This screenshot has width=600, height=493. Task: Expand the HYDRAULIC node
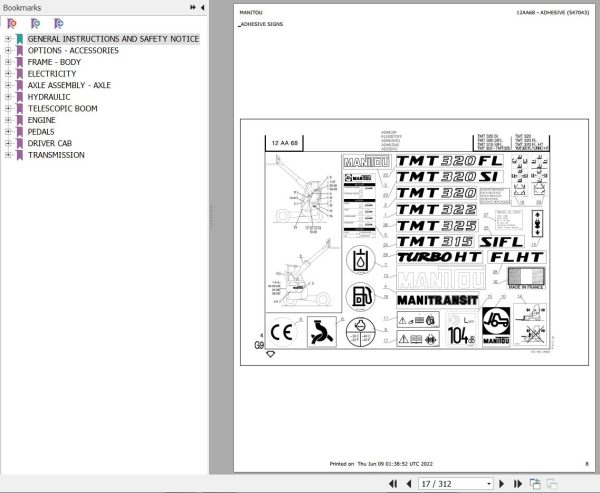tap(8, 97)
